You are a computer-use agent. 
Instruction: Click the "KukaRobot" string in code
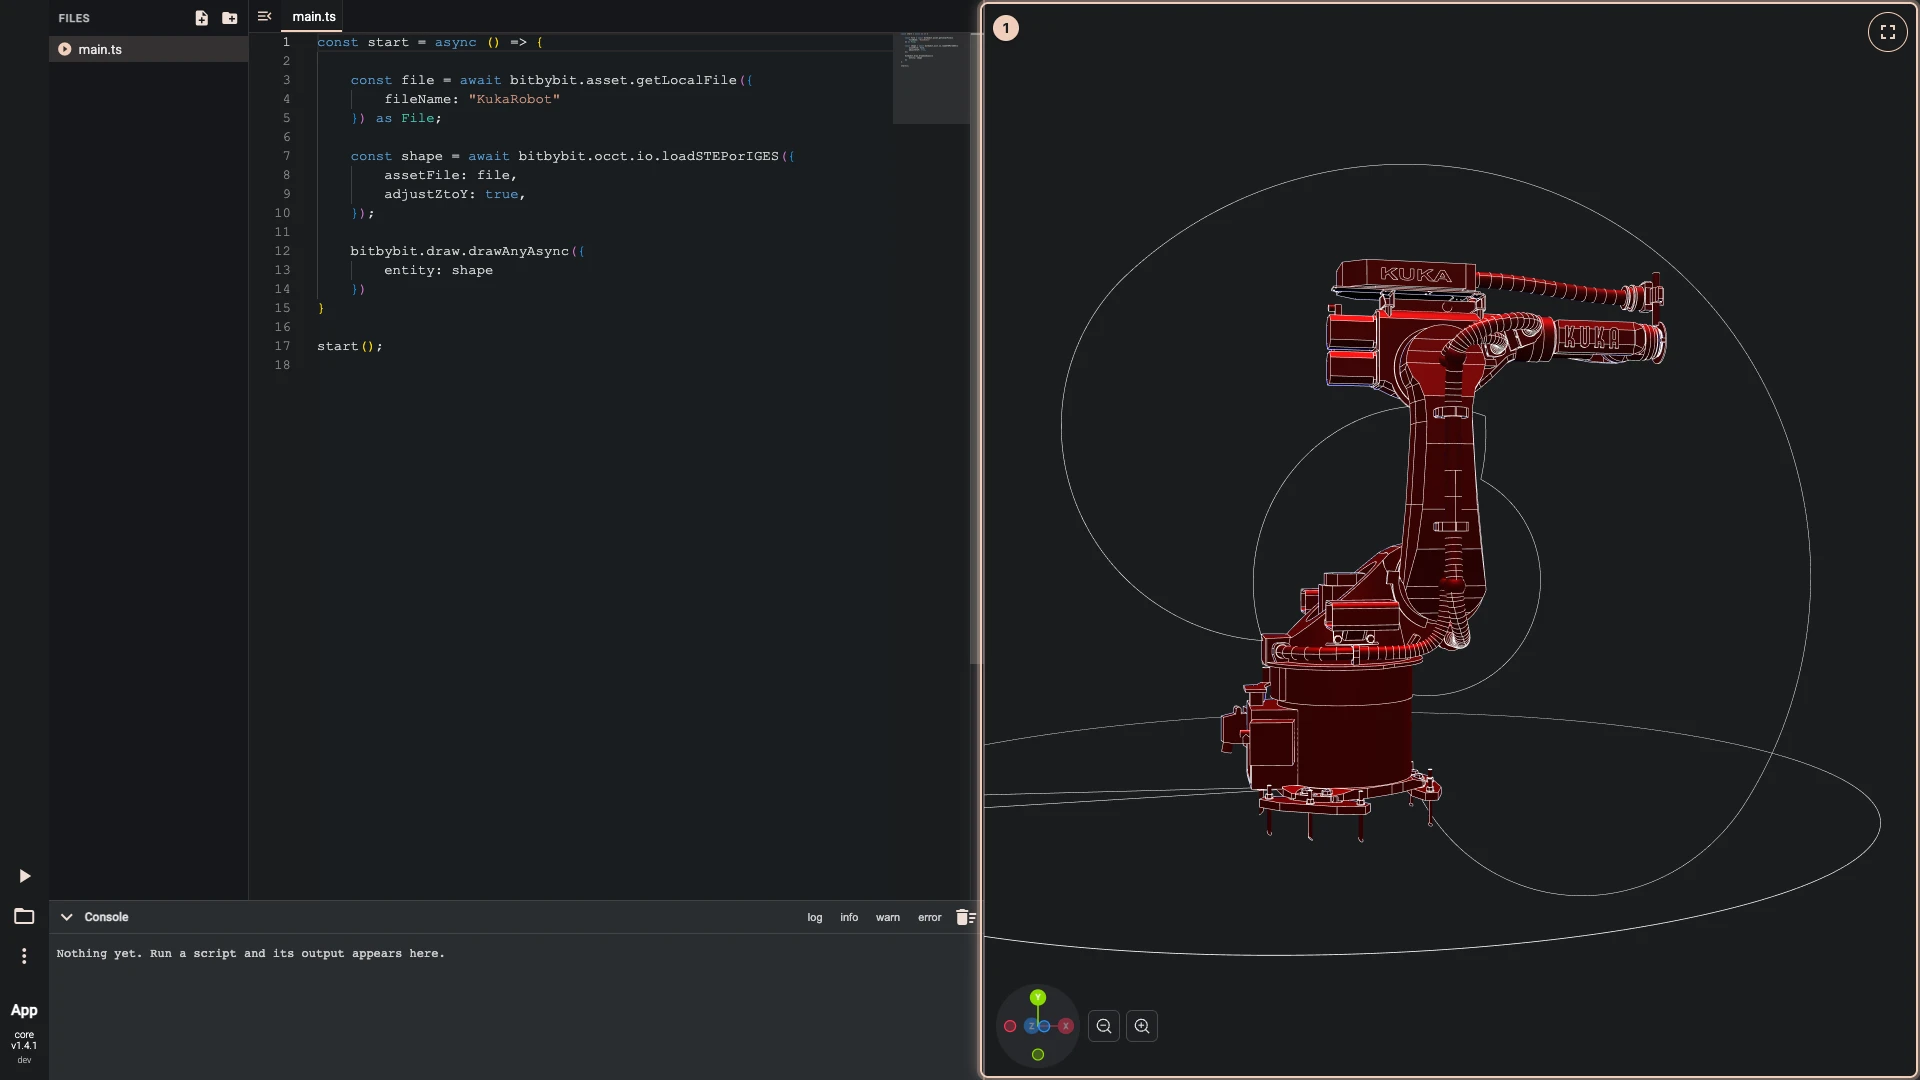point(514,99)
